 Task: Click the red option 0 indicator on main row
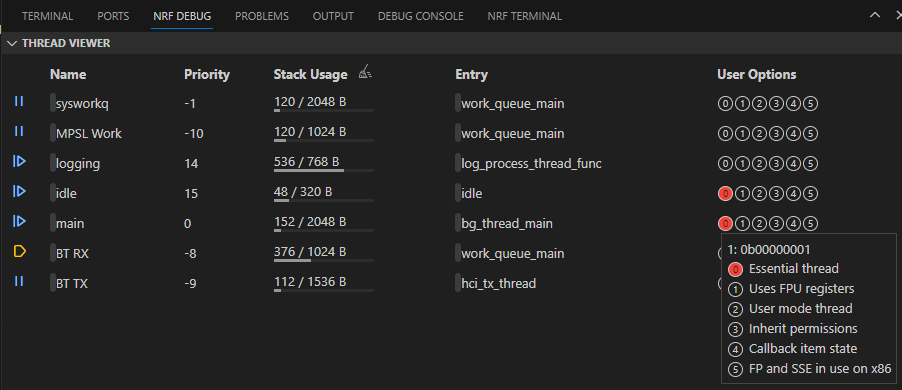[725, 224]
